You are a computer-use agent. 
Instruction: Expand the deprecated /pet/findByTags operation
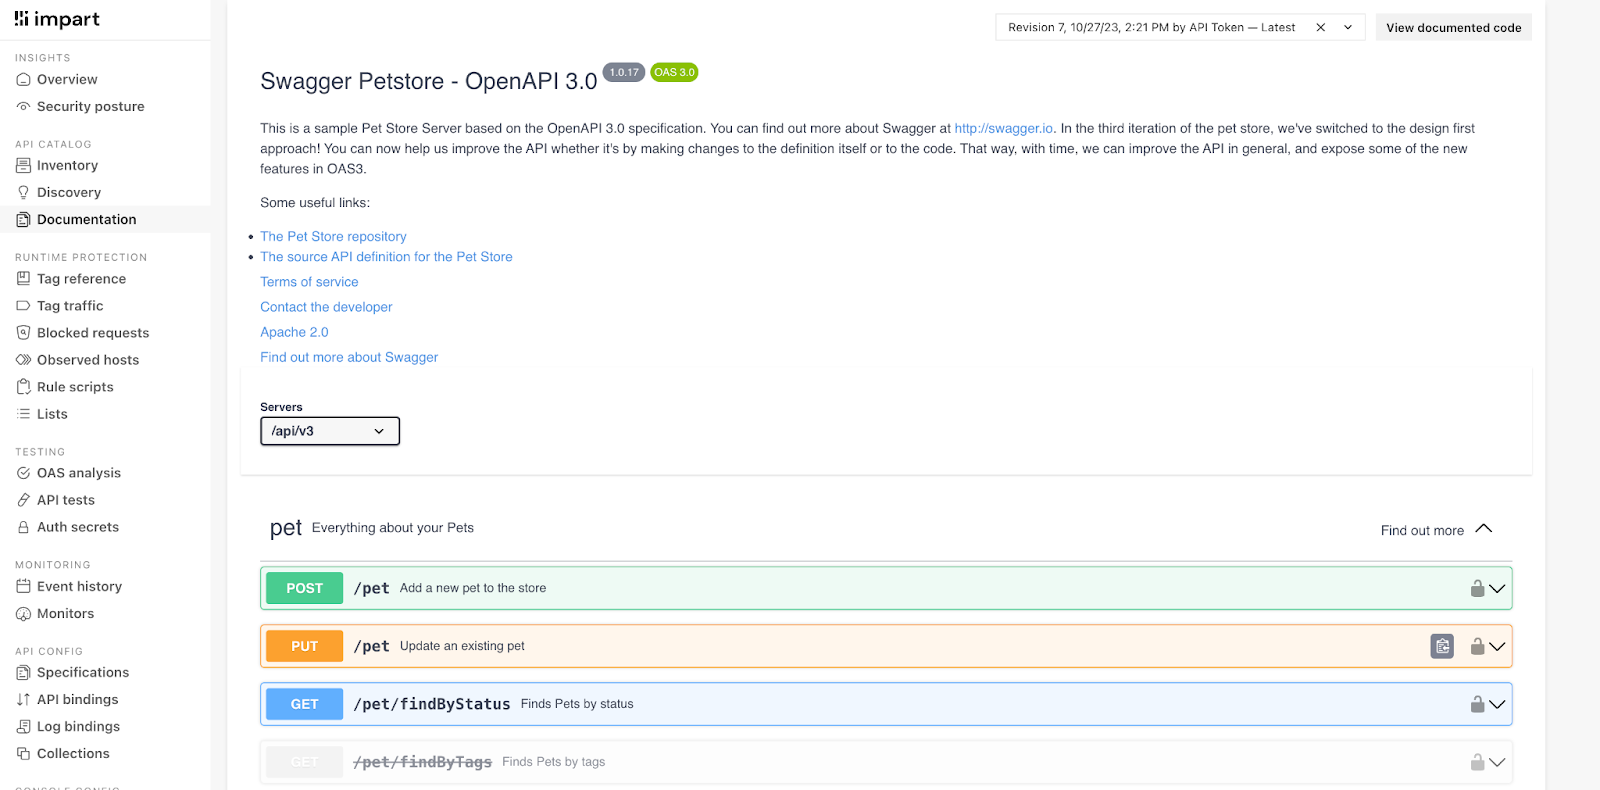(1497, 763)
